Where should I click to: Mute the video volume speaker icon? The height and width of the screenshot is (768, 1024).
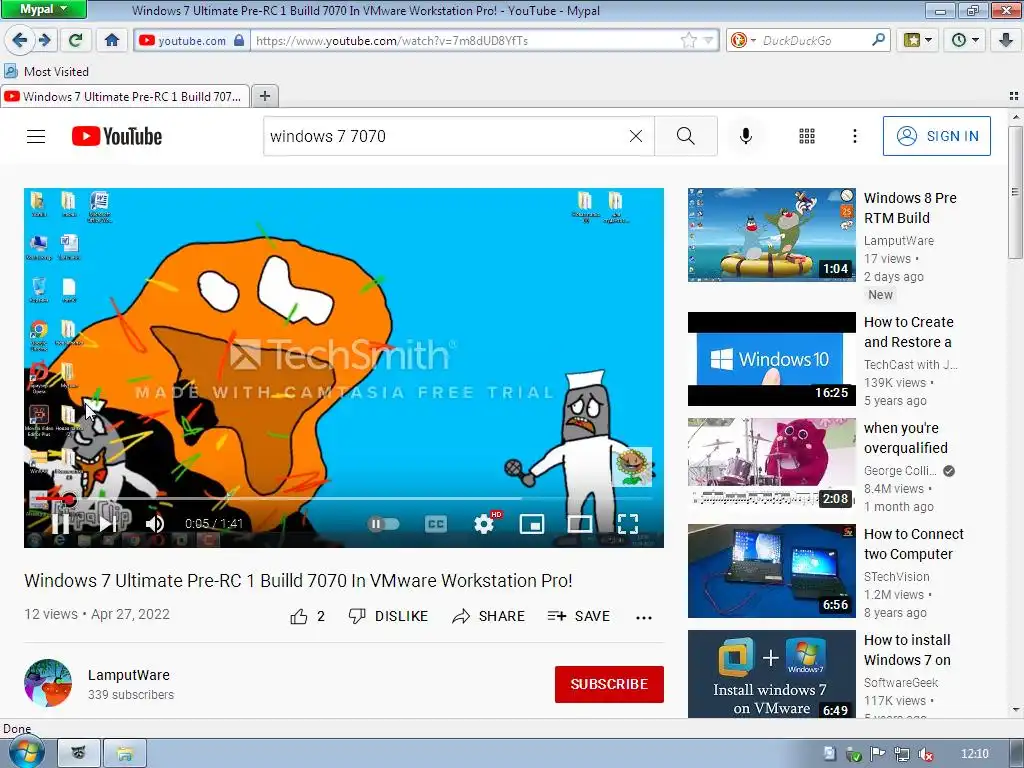click(x=155, y=523)
